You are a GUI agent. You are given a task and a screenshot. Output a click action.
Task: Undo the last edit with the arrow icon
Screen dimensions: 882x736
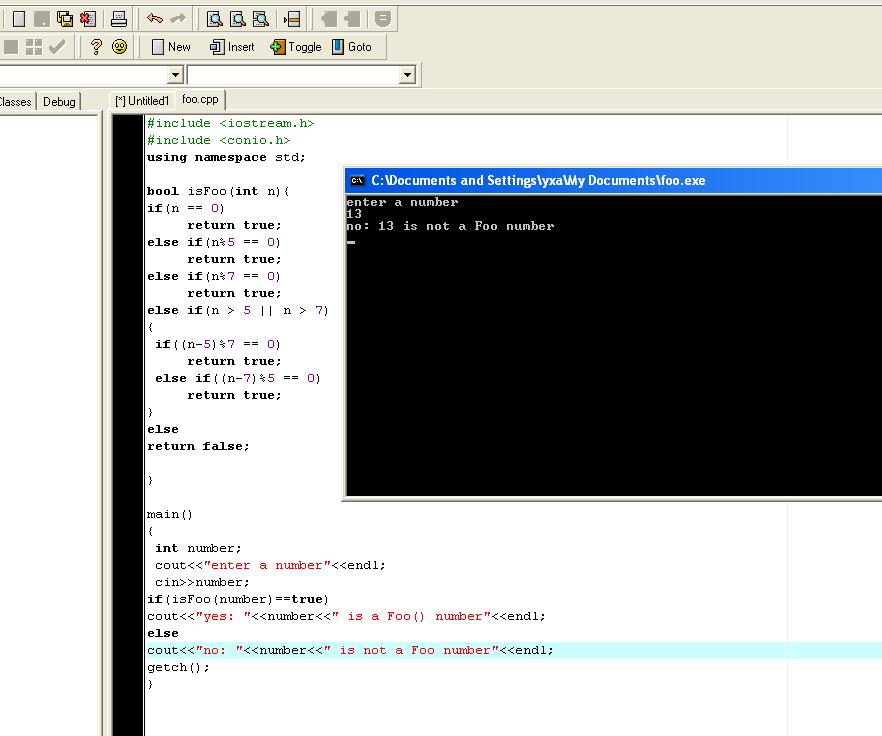coord(155,19)
